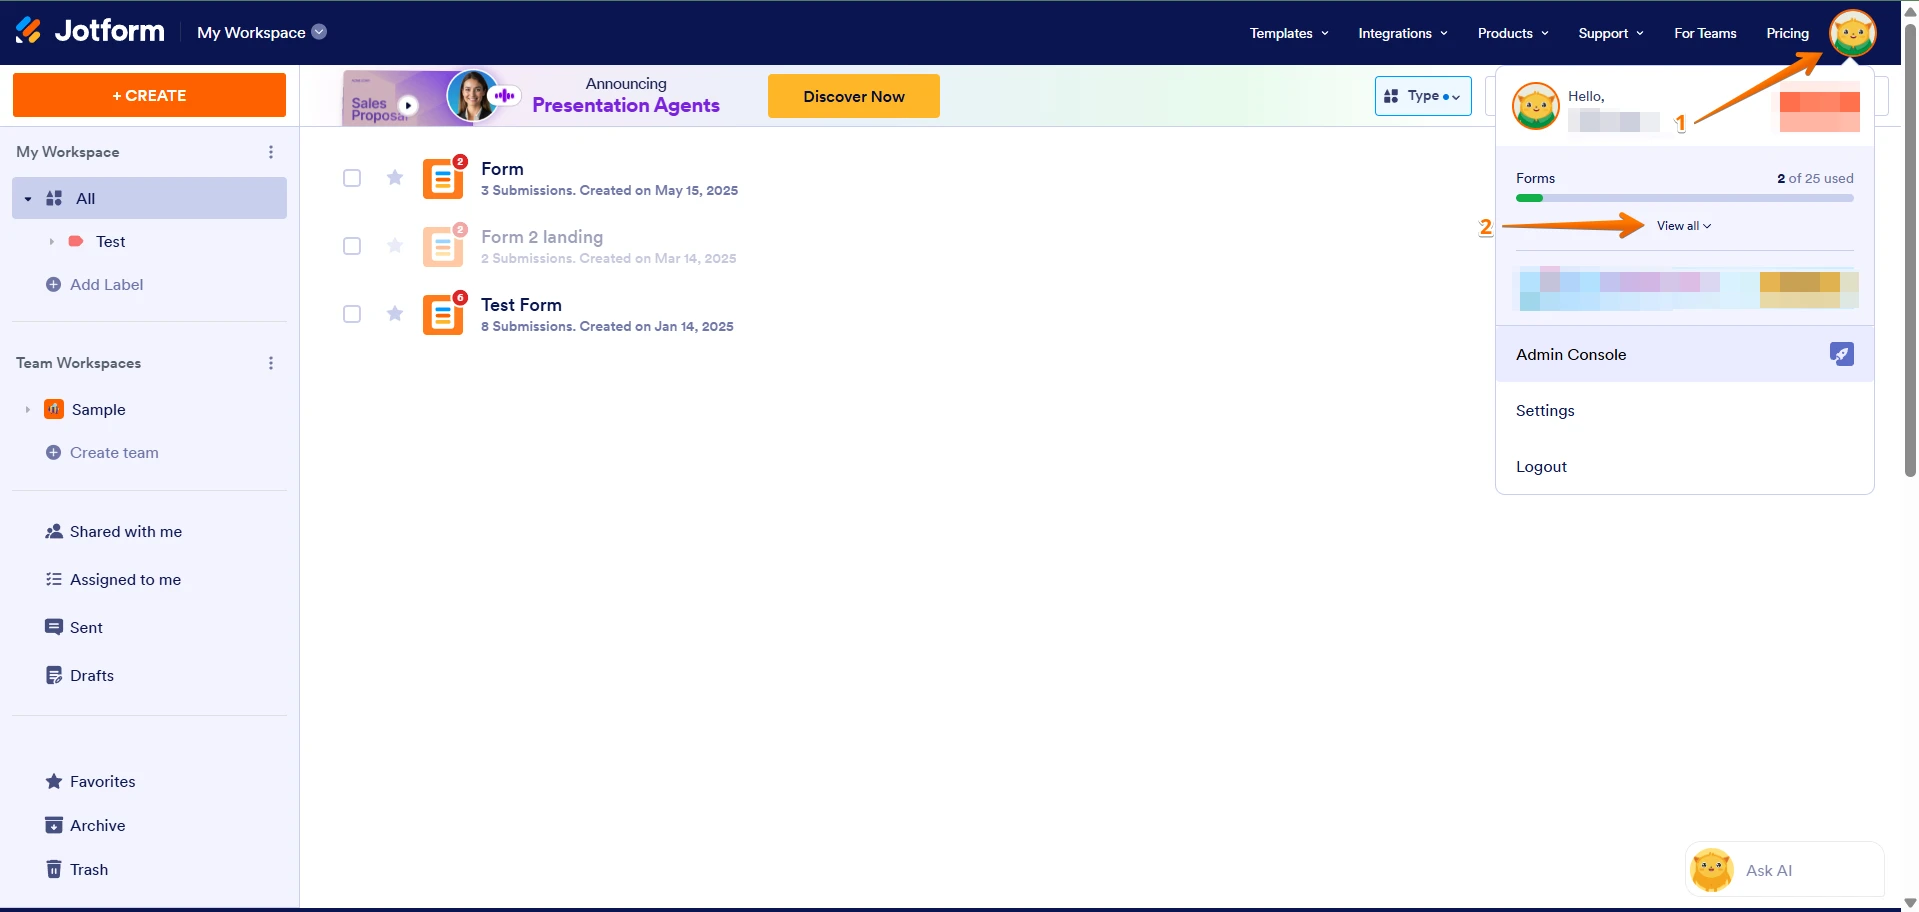1919x912 pixels.
Task: Open the Drafts section
Action: click(x=92, y=675)
